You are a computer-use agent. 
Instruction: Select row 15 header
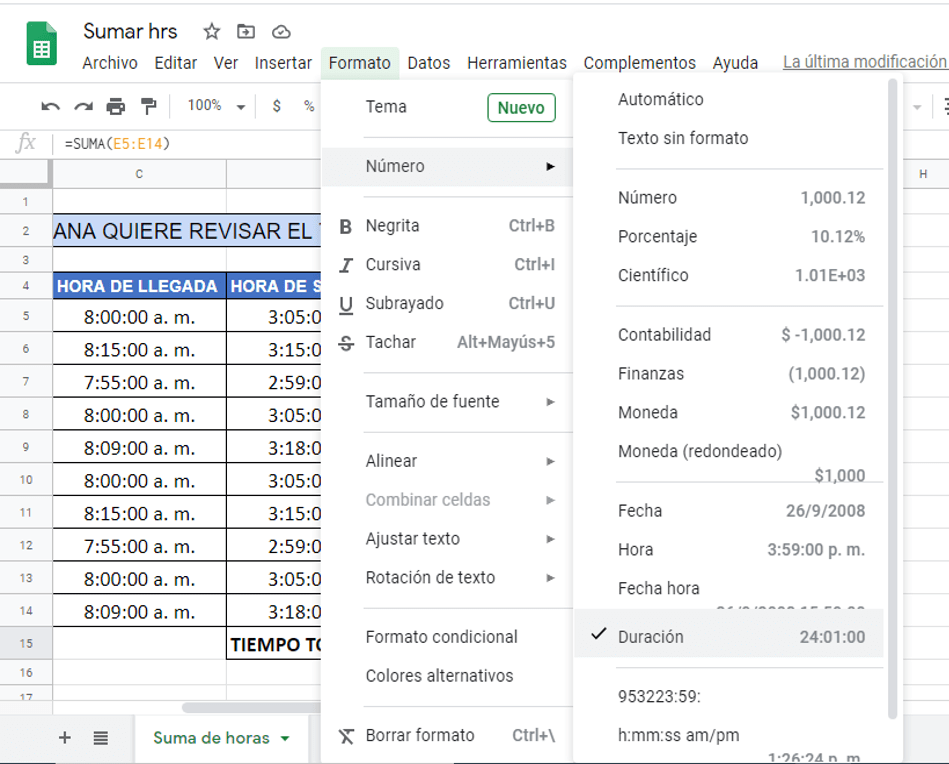click(26, 644)
